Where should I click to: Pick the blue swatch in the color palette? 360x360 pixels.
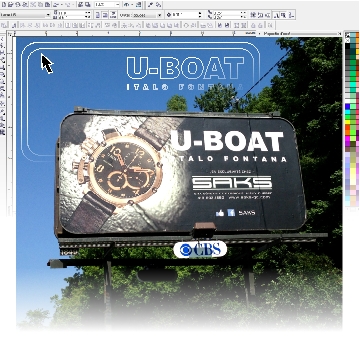click(347, 107)
